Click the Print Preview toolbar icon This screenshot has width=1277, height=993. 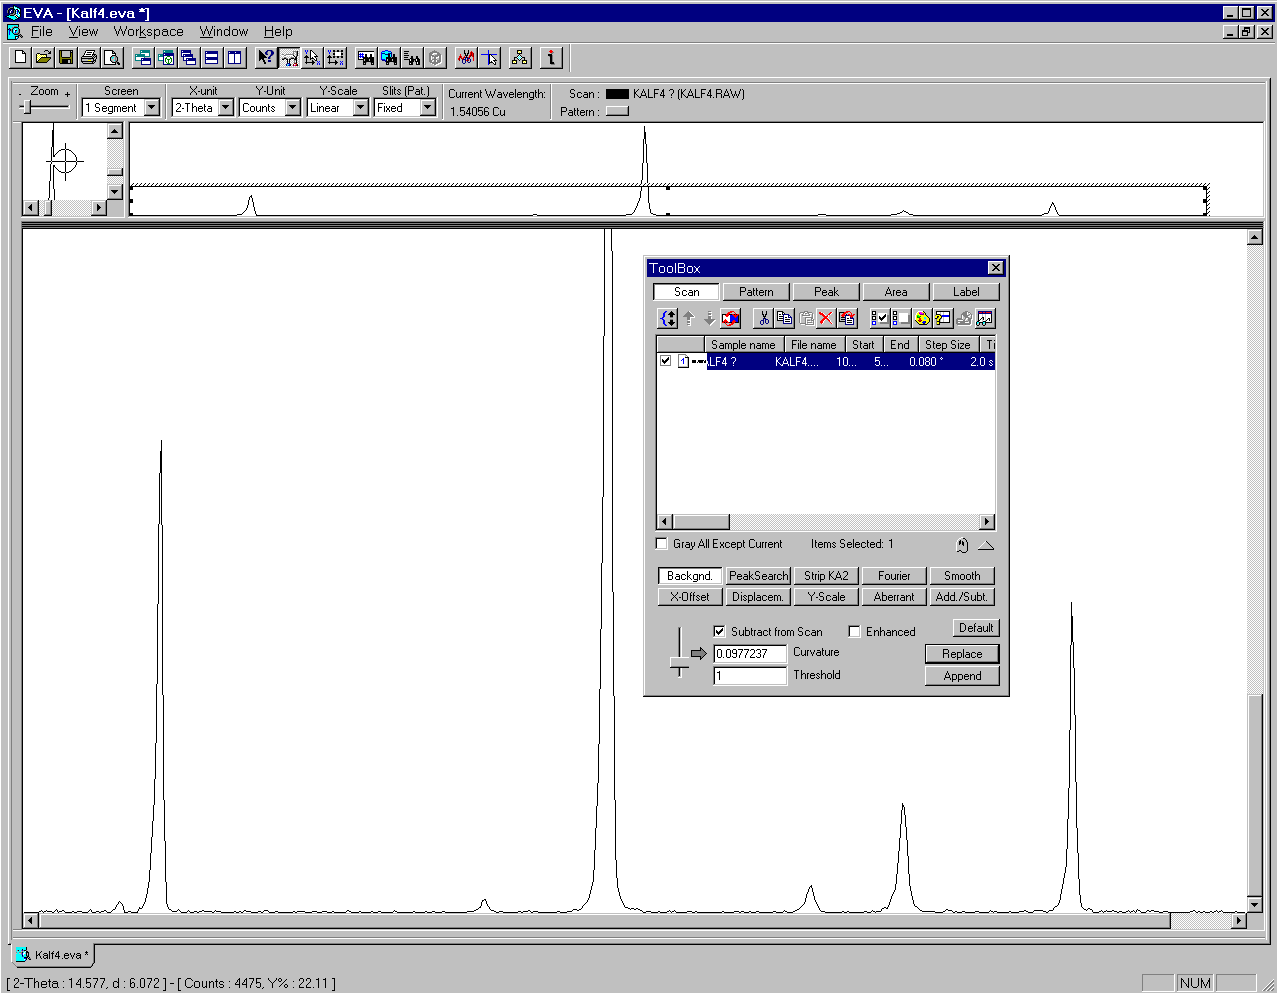(x=112, y=58)
